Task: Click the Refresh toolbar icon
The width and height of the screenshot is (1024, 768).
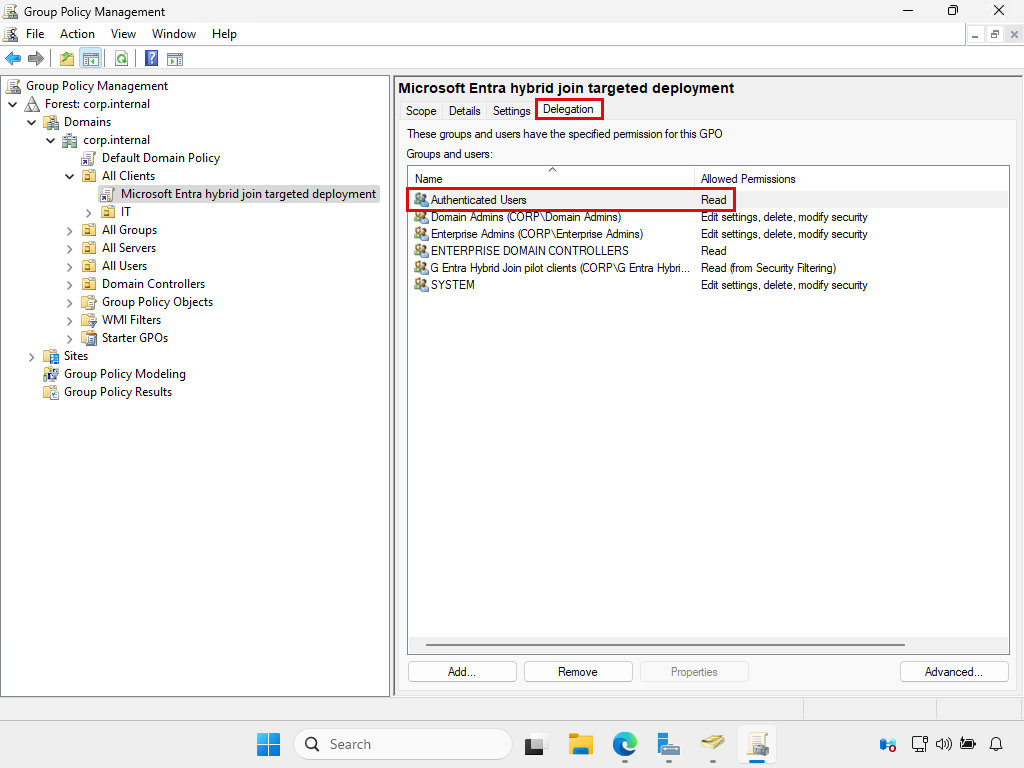Action: click(x=121, y=59)
